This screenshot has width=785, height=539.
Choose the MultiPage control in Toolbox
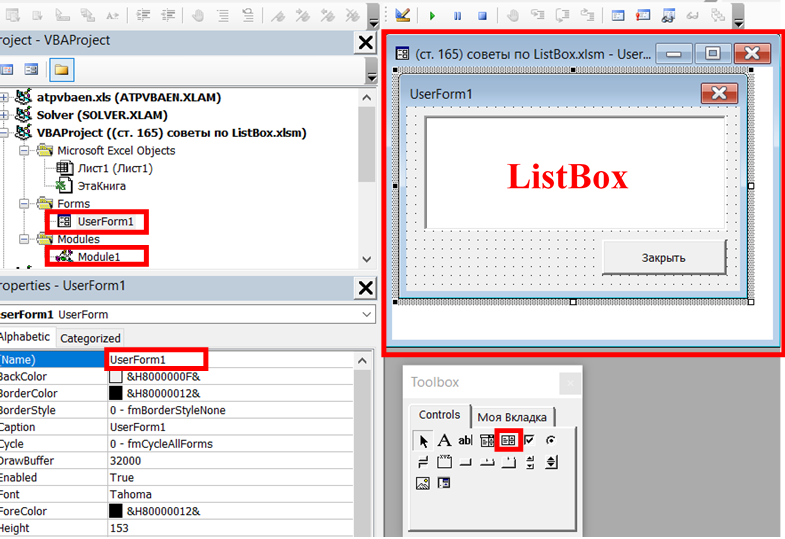coord(508,462)
